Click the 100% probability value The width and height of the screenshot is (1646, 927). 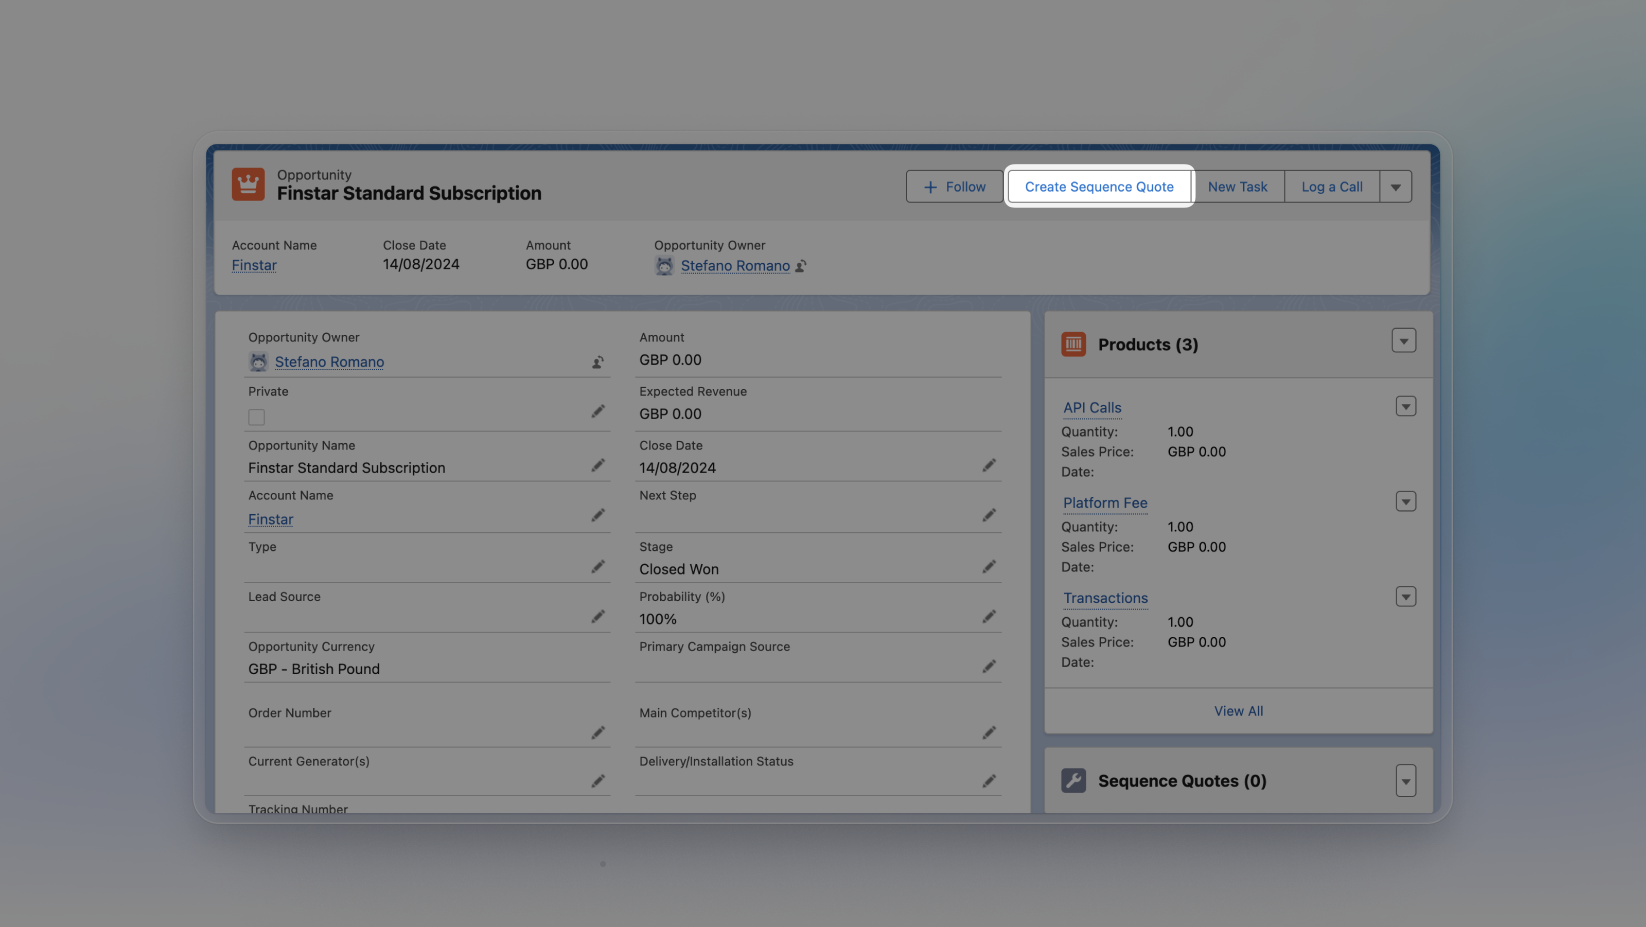click(x=658, y=619)
